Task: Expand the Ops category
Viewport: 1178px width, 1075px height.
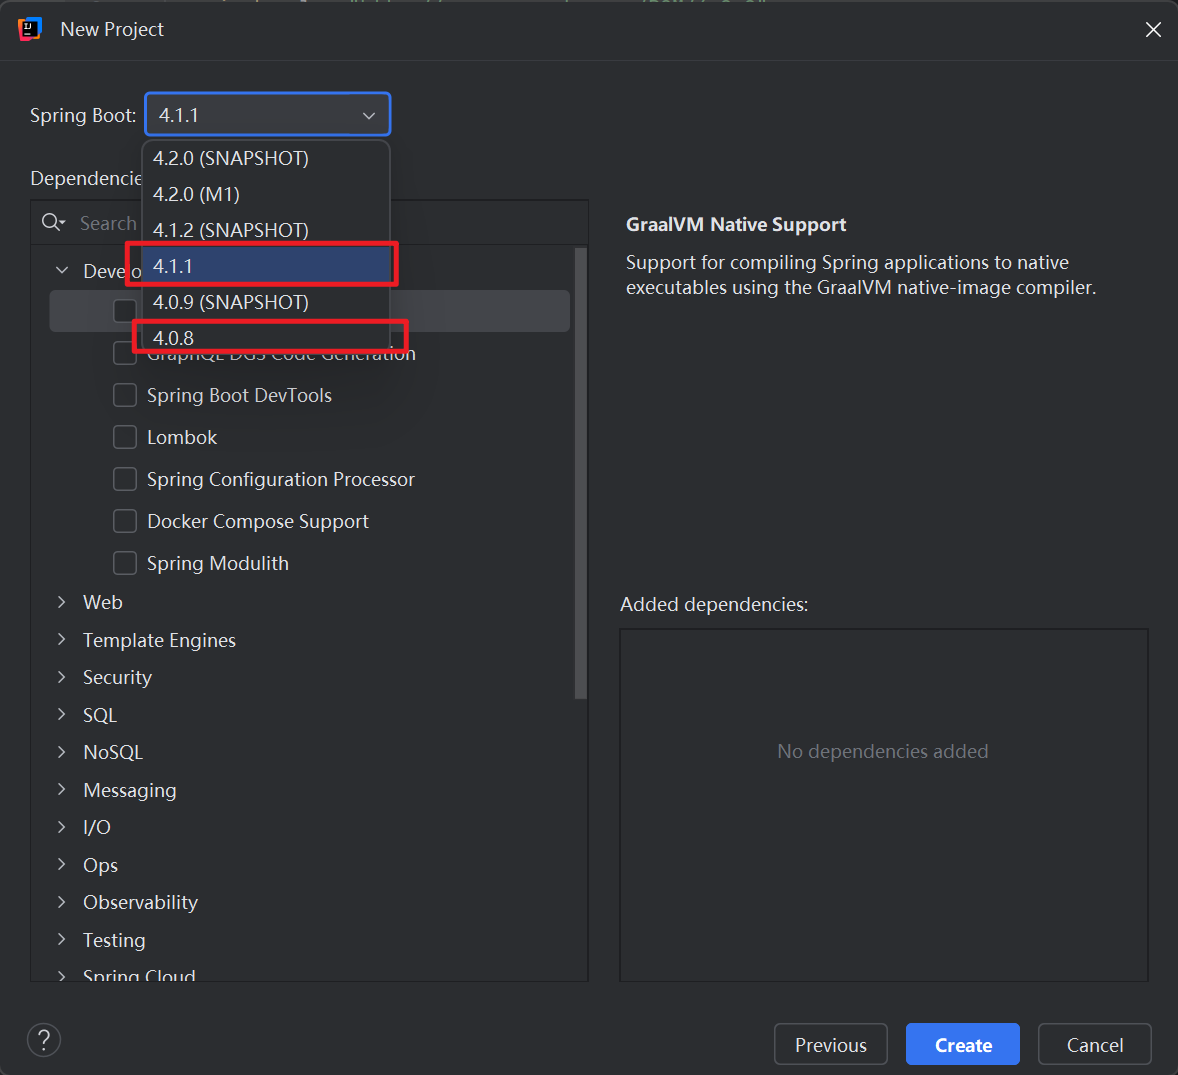Action: 62,865
